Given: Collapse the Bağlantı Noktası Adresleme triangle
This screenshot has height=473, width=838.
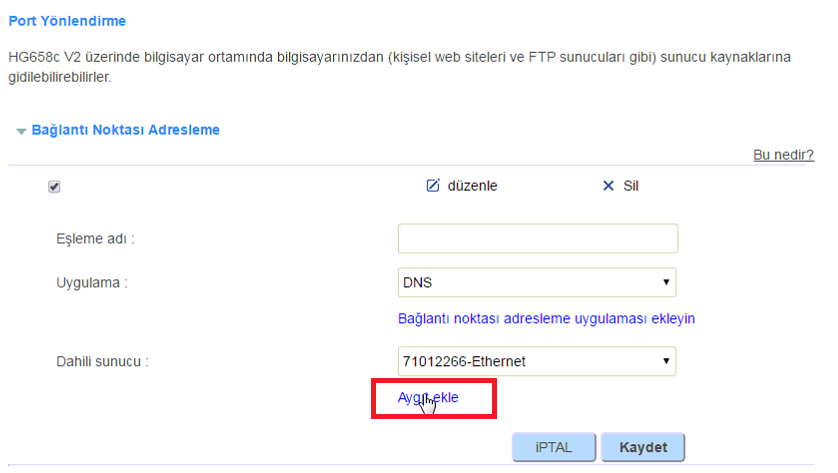Looking at the screenshot, I should pyautogui.click(x=21, y=131).
